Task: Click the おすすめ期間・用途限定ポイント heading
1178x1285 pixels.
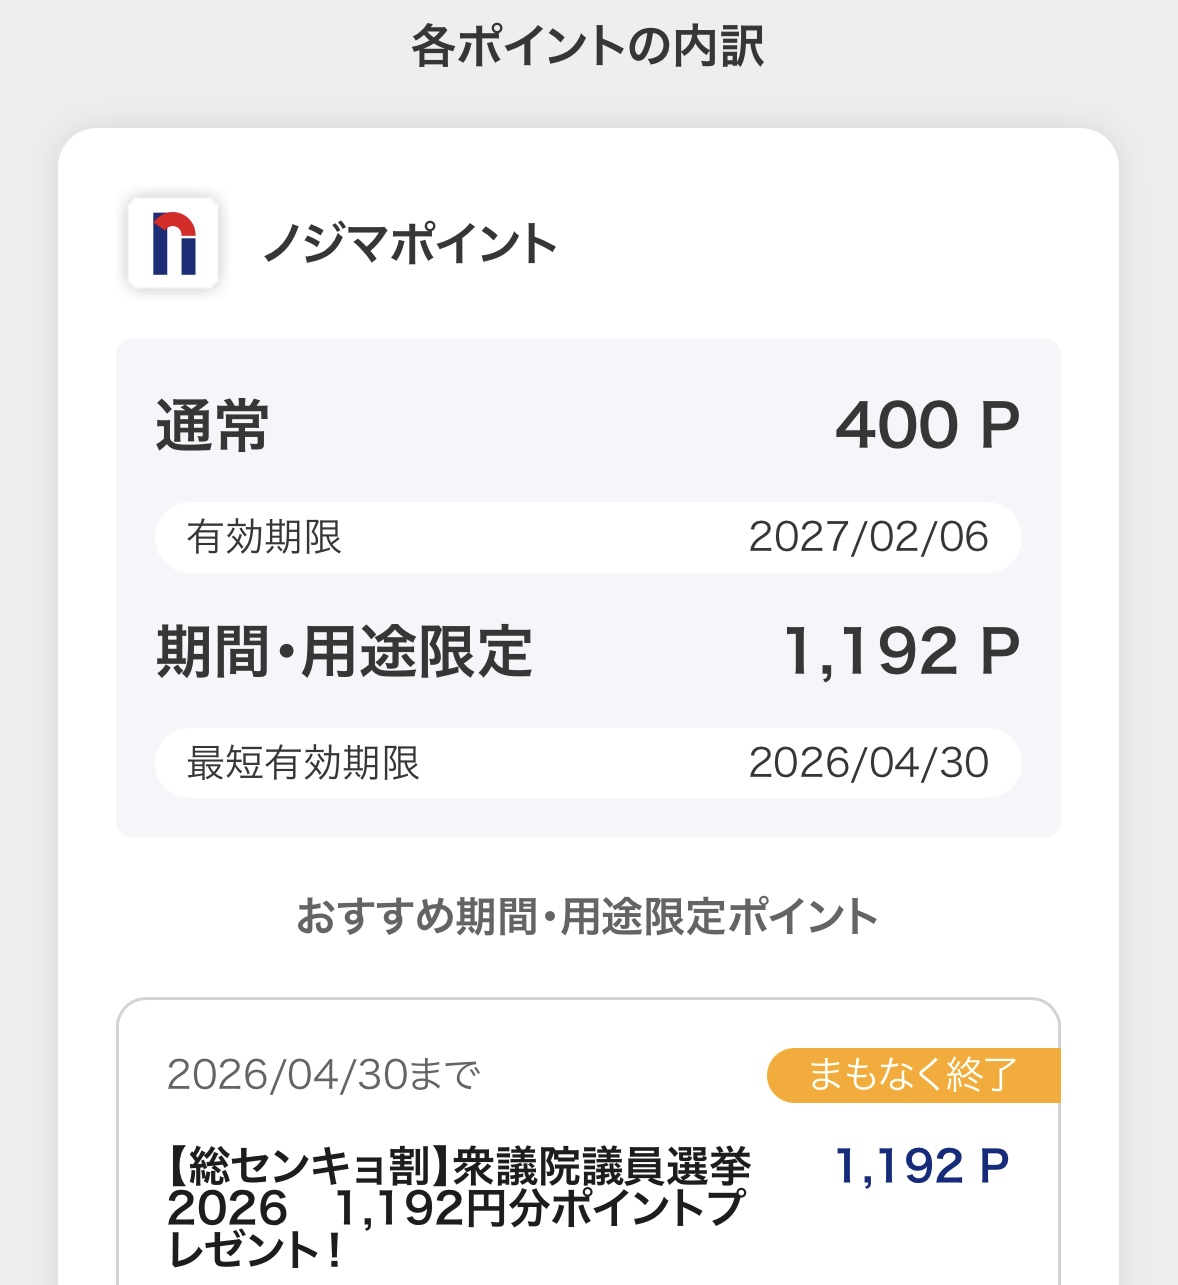Action: click(x=588, y=916)
